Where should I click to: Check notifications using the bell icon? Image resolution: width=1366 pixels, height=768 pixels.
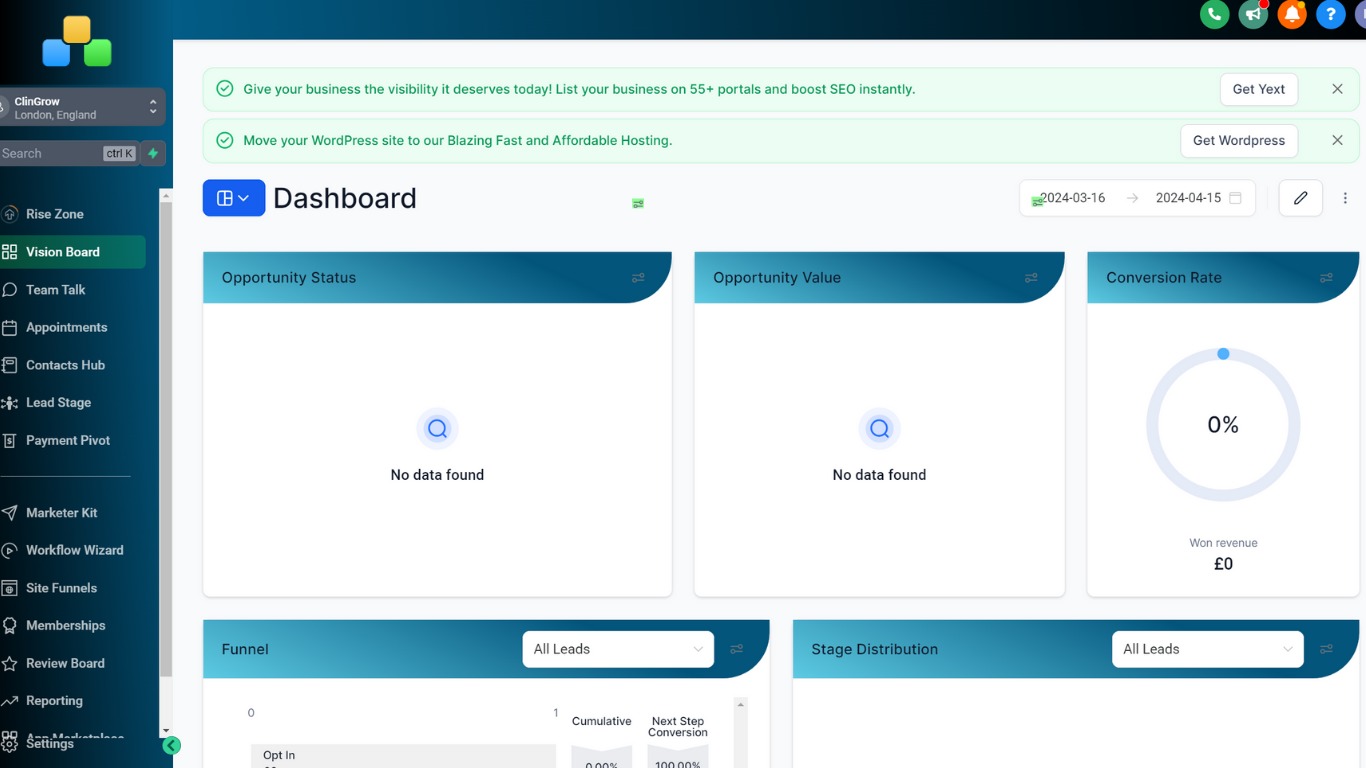(x=1292, y=15)
